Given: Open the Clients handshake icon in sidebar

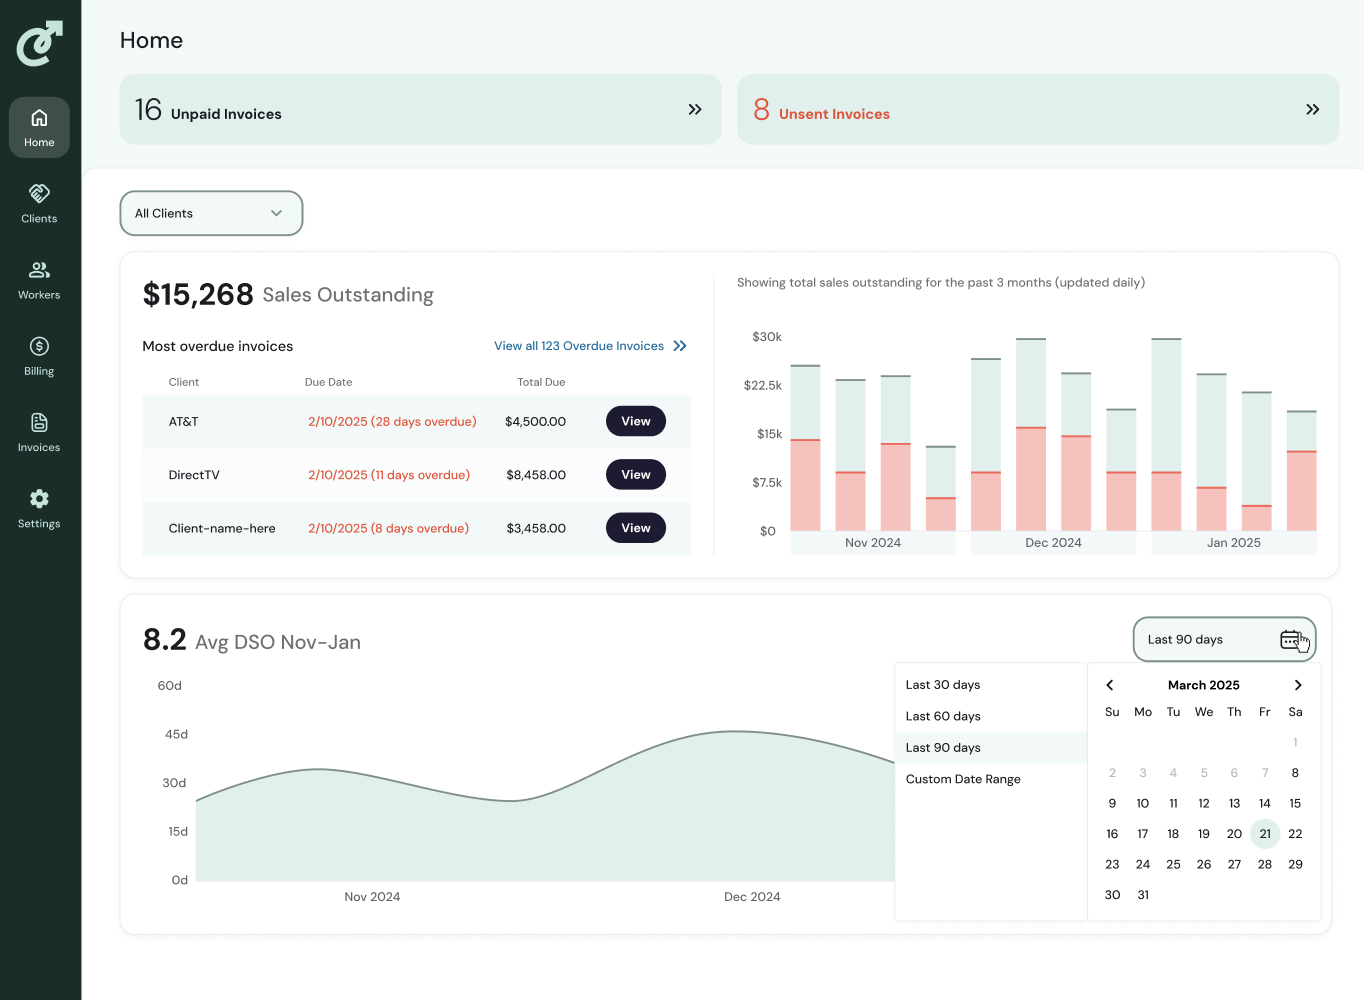Looking at the screenshot, I should point(39,193).
